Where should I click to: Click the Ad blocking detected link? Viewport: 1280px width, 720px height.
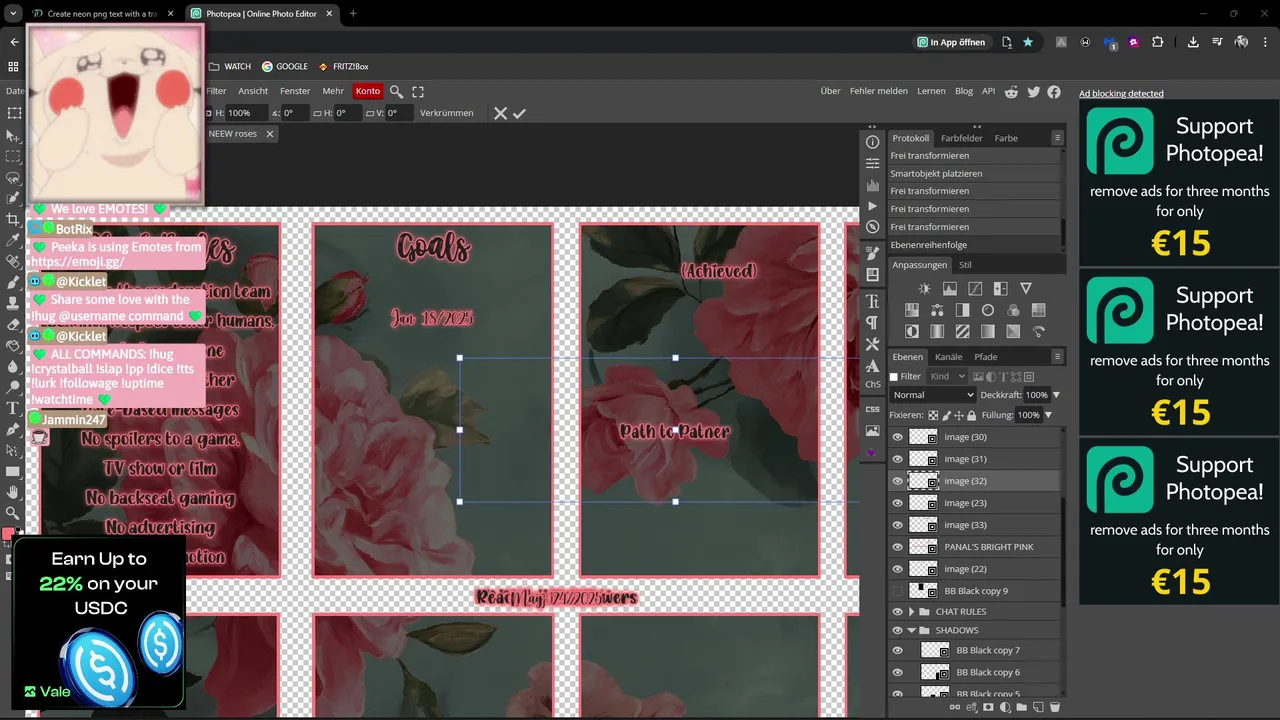click(1121, 93)
